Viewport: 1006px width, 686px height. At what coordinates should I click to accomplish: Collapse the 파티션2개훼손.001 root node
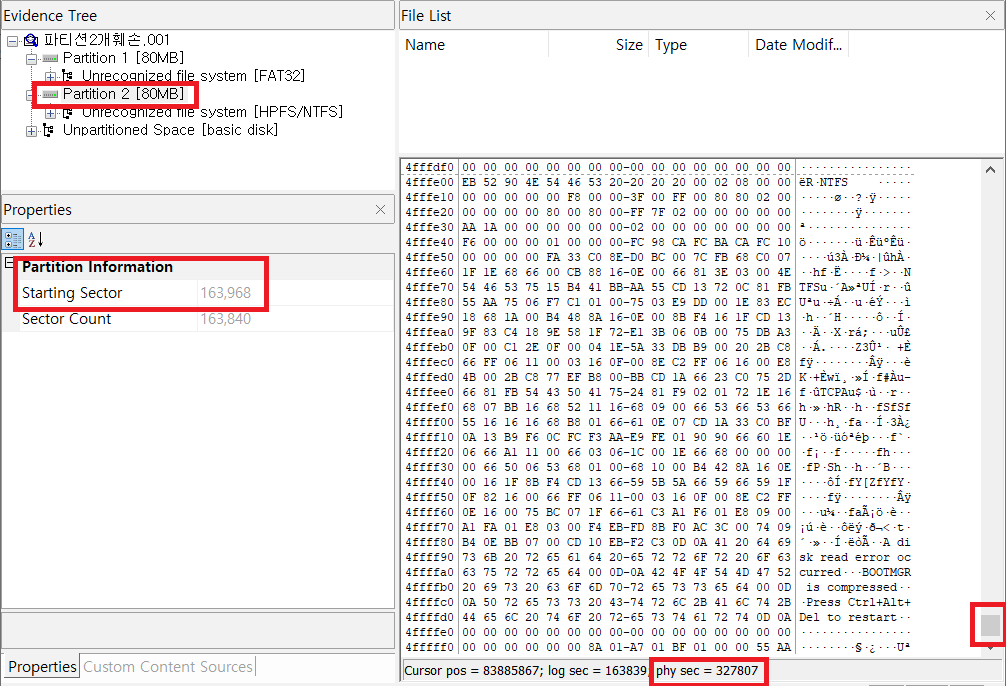tap(12, 40)
